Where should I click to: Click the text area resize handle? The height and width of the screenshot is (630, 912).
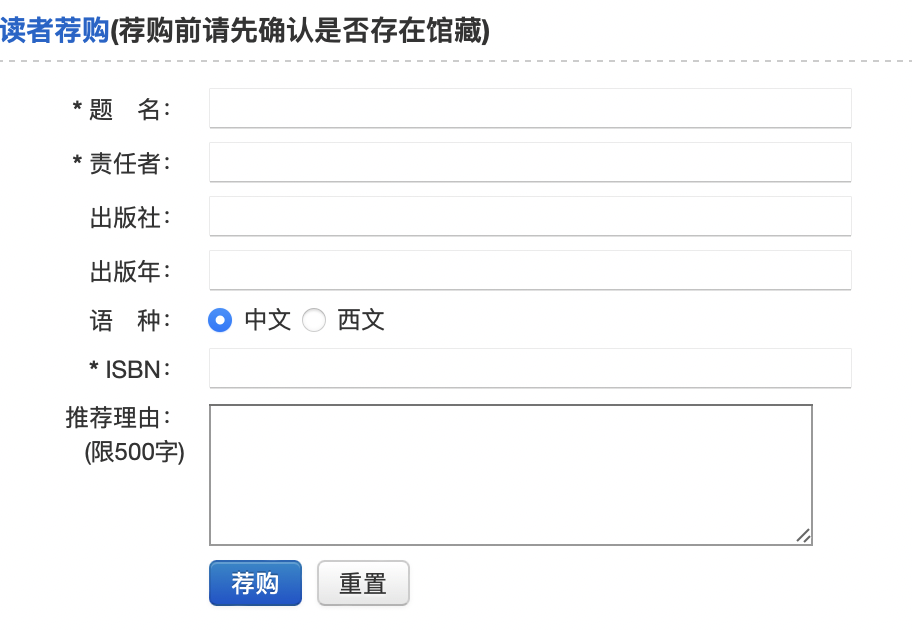click(803, 536)
